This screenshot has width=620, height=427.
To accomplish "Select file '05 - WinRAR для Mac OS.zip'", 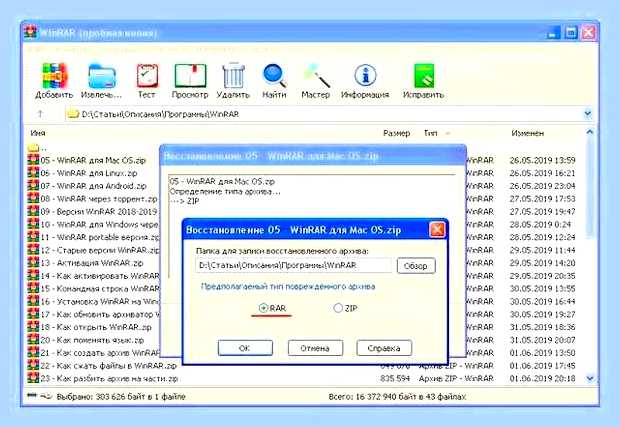I will [93, 160].
